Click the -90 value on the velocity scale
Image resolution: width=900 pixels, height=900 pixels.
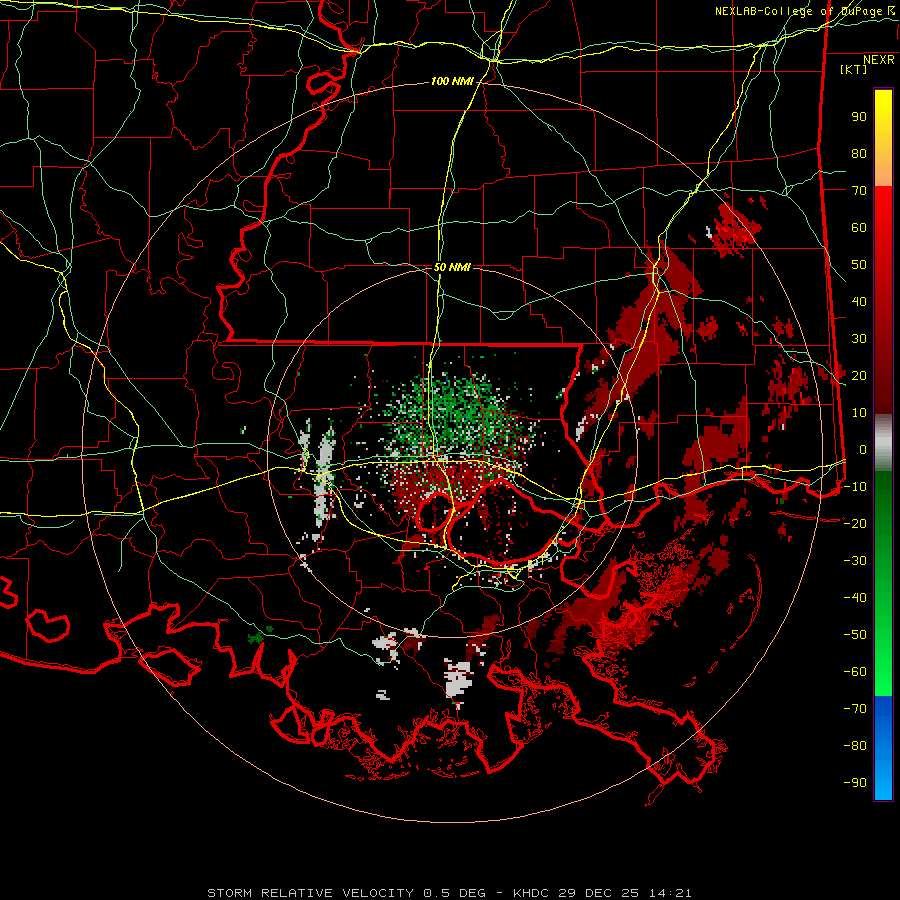pos(855,783)
